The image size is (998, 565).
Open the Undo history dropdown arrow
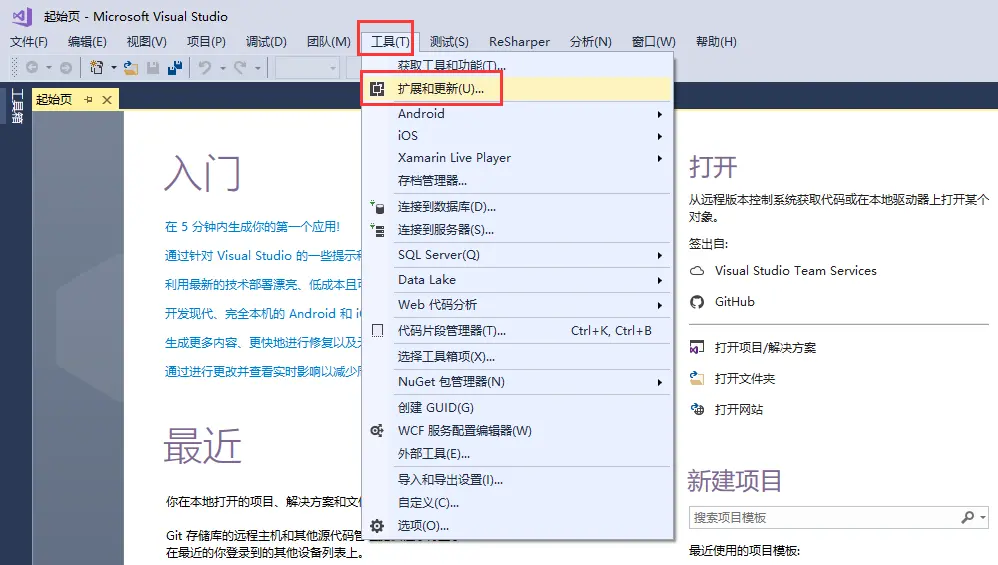(x=223, y=67)
